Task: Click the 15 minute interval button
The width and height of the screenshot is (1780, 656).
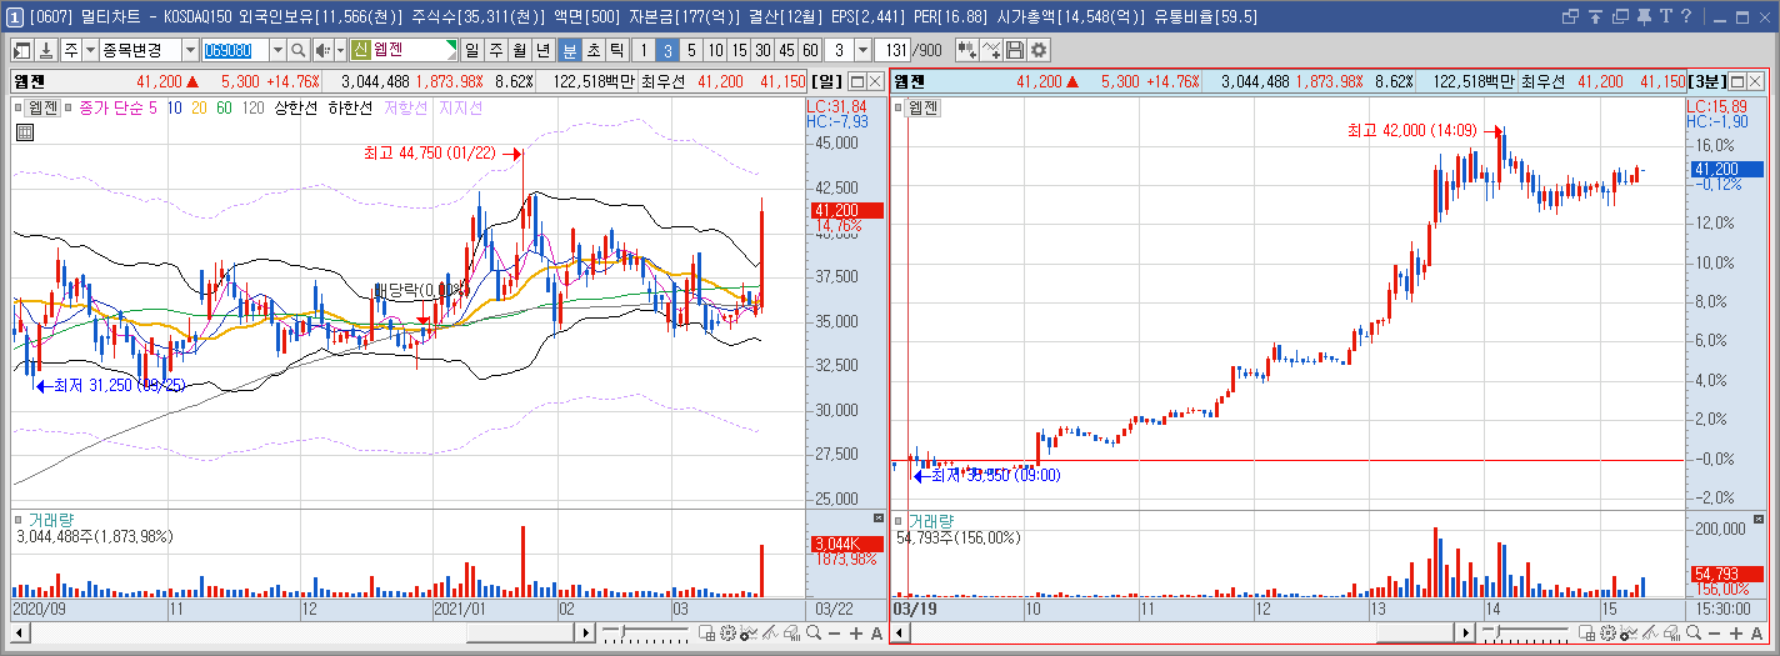Action: (739, 50)
